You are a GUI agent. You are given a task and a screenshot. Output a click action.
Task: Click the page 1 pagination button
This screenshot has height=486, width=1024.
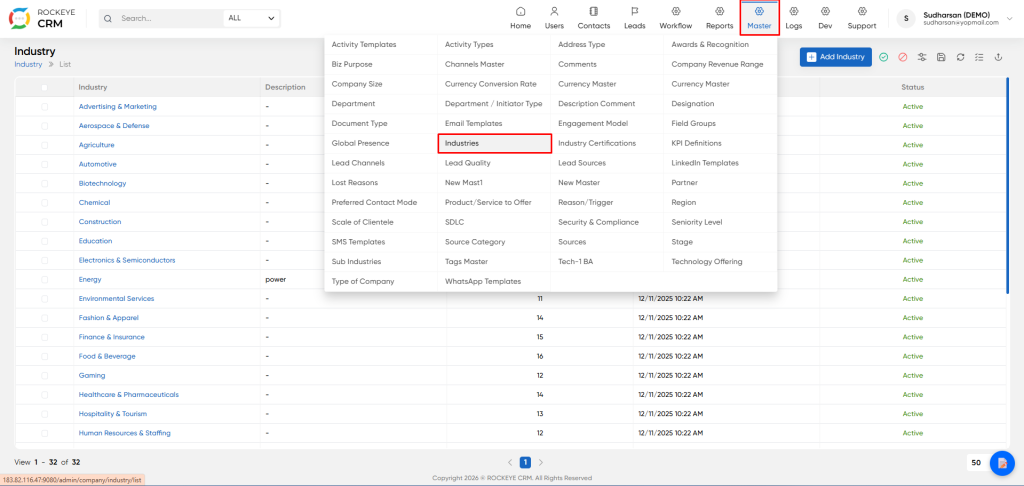click(525, 462)
